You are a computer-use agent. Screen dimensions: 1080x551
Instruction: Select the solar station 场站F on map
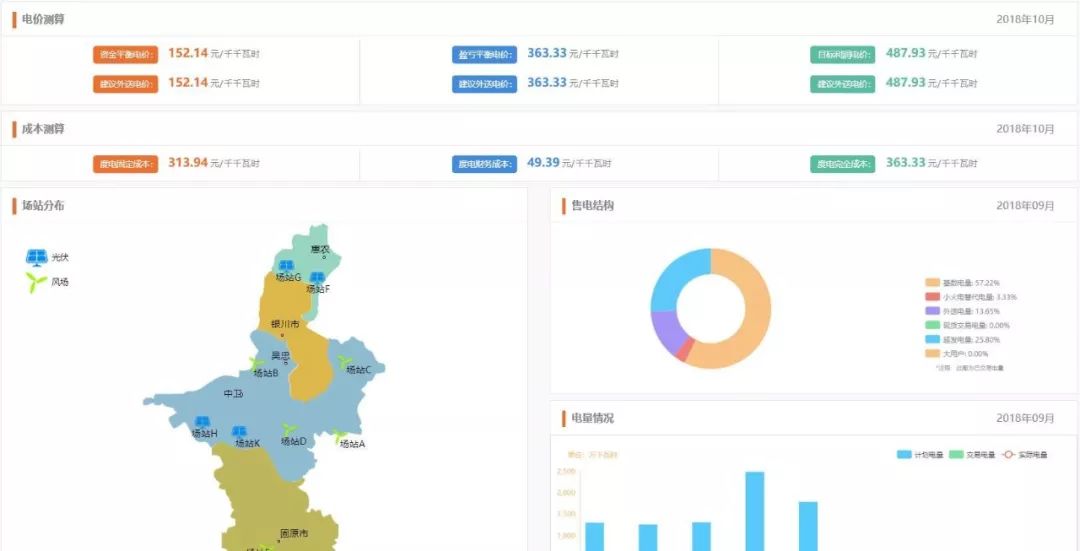coord(317,277)
